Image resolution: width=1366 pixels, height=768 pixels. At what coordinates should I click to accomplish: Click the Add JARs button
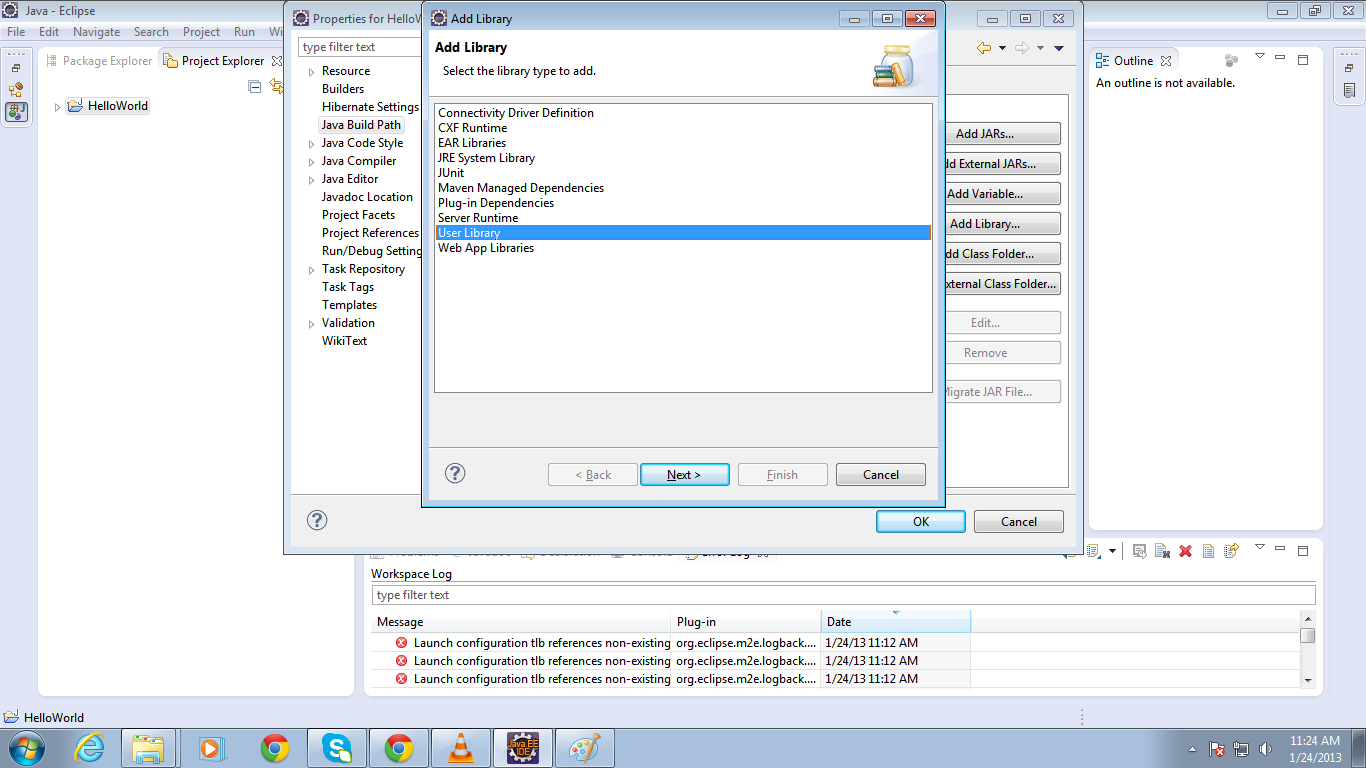click(x=985, y=134)
